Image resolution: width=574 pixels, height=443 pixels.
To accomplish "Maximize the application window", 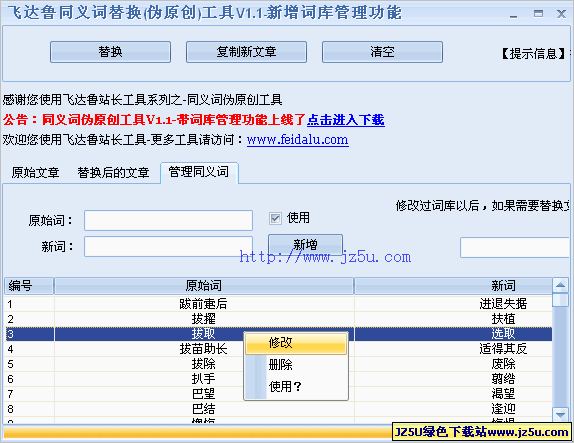I will click(538, 14).
